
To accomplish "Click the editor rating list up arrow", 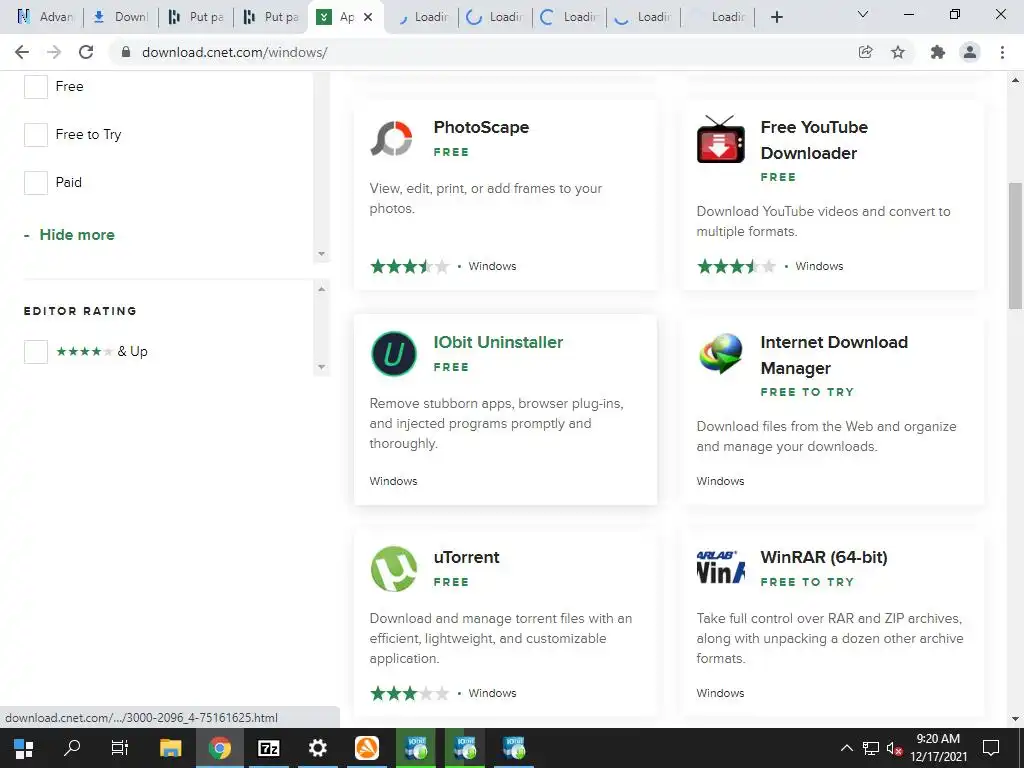I will point(321,289).
